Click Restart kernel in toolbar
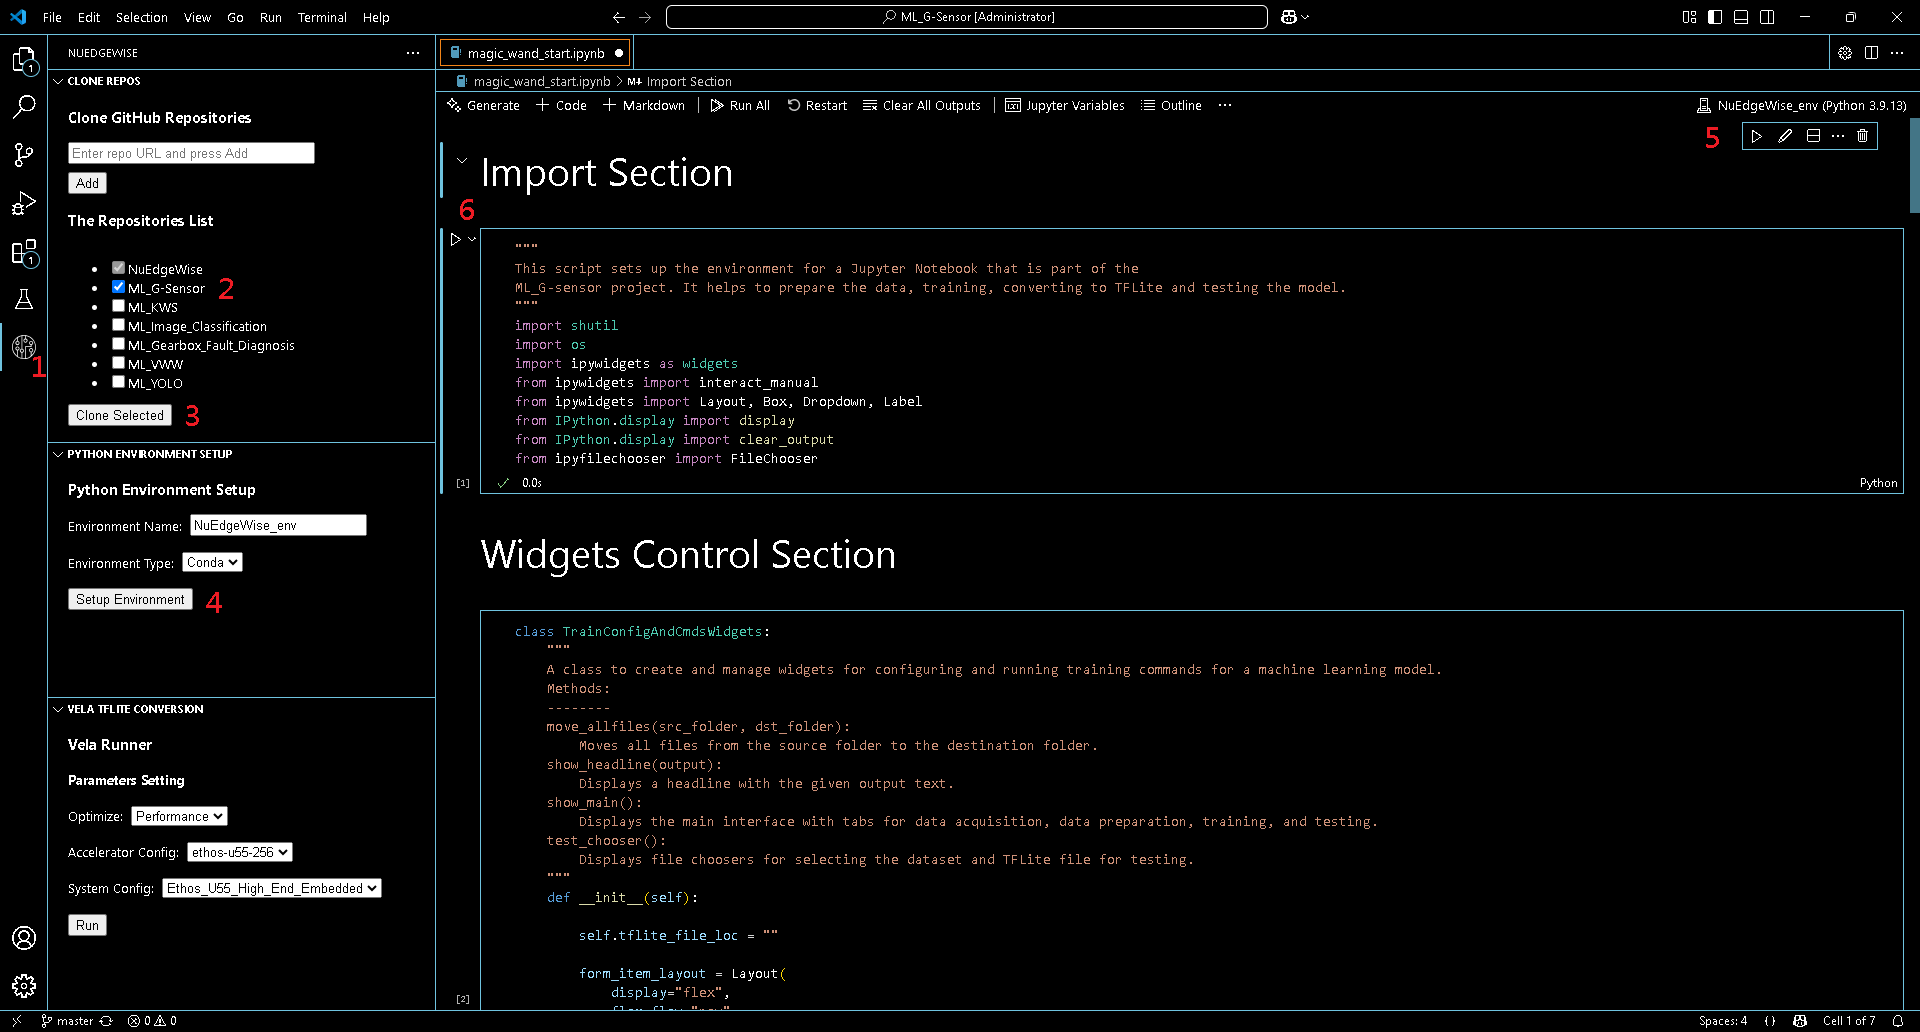1920x1032 pixels. tap(817, 105)
